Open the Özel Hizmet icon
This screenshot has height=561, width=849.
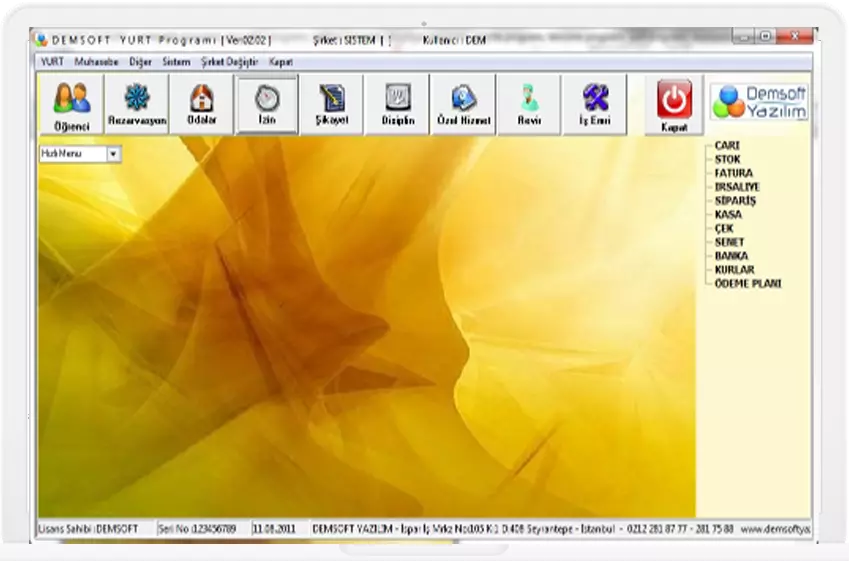point(463,104)
